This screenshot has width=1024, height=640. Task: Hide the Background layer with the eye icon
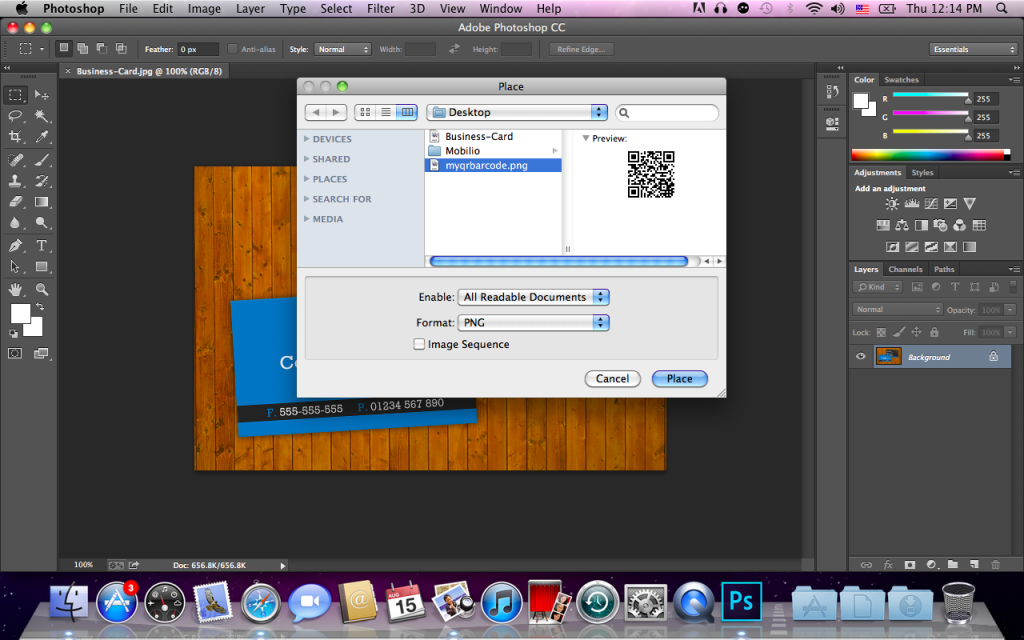860,357
